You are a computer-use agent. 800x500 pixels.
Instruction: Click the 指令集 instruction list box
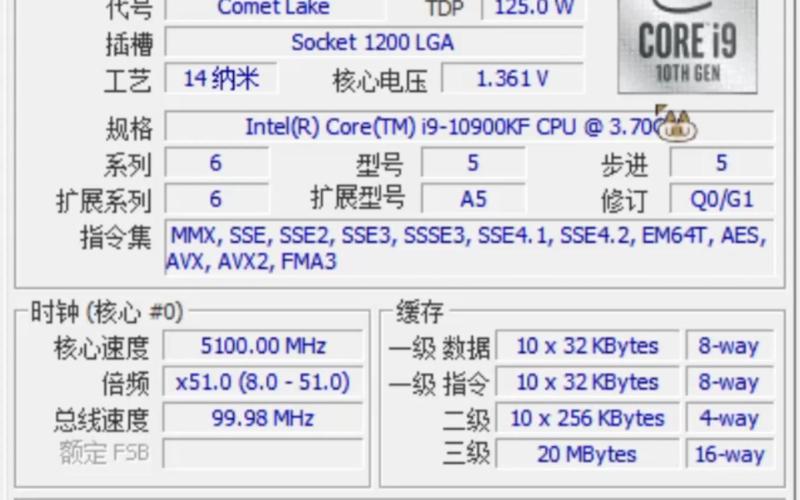point(468,249)
